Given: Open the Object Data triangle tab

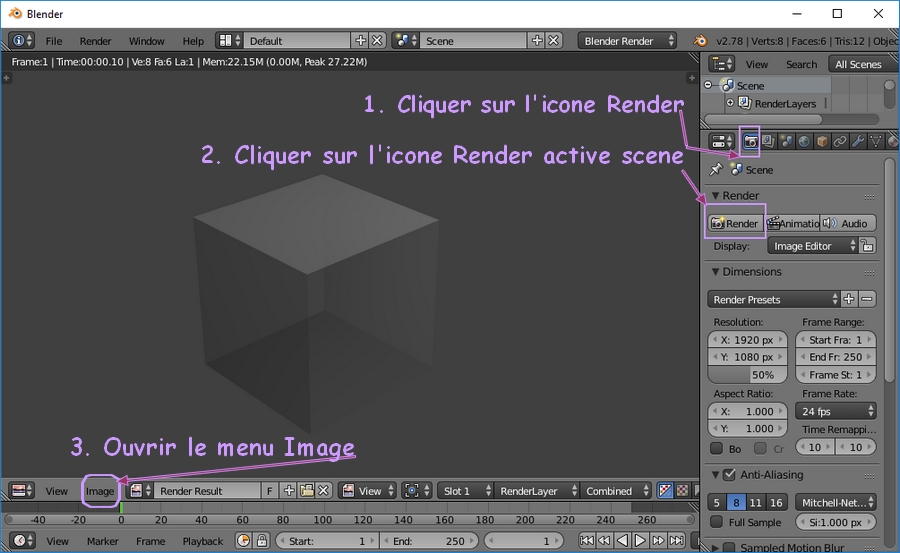Looking at the screenshot, I should [875, 141].
